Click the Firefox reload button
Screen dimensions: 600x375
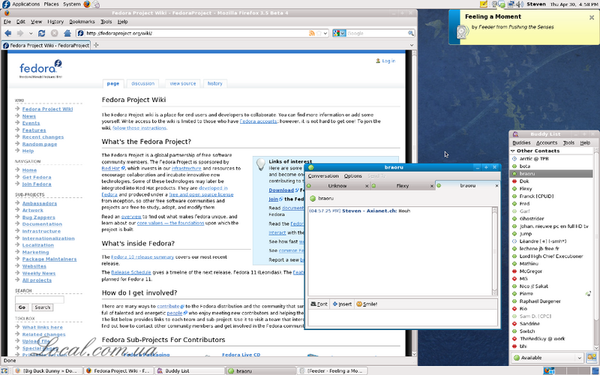41,33
